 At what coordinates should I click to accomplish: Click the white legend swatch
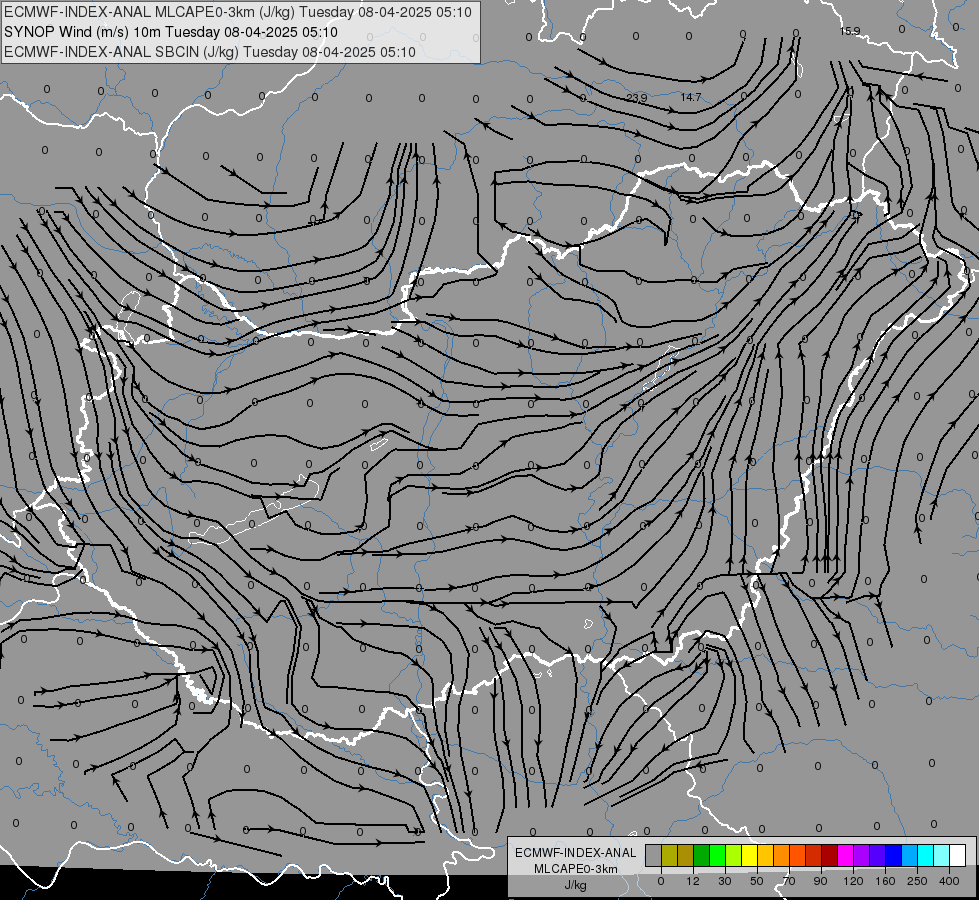tap(958, 855)
